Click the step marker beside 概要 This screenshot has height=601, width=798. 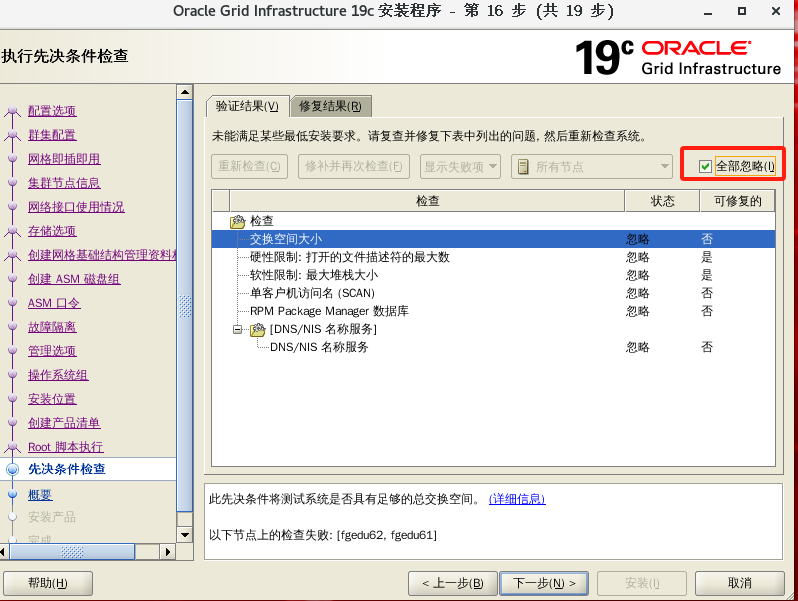[13, 494]
